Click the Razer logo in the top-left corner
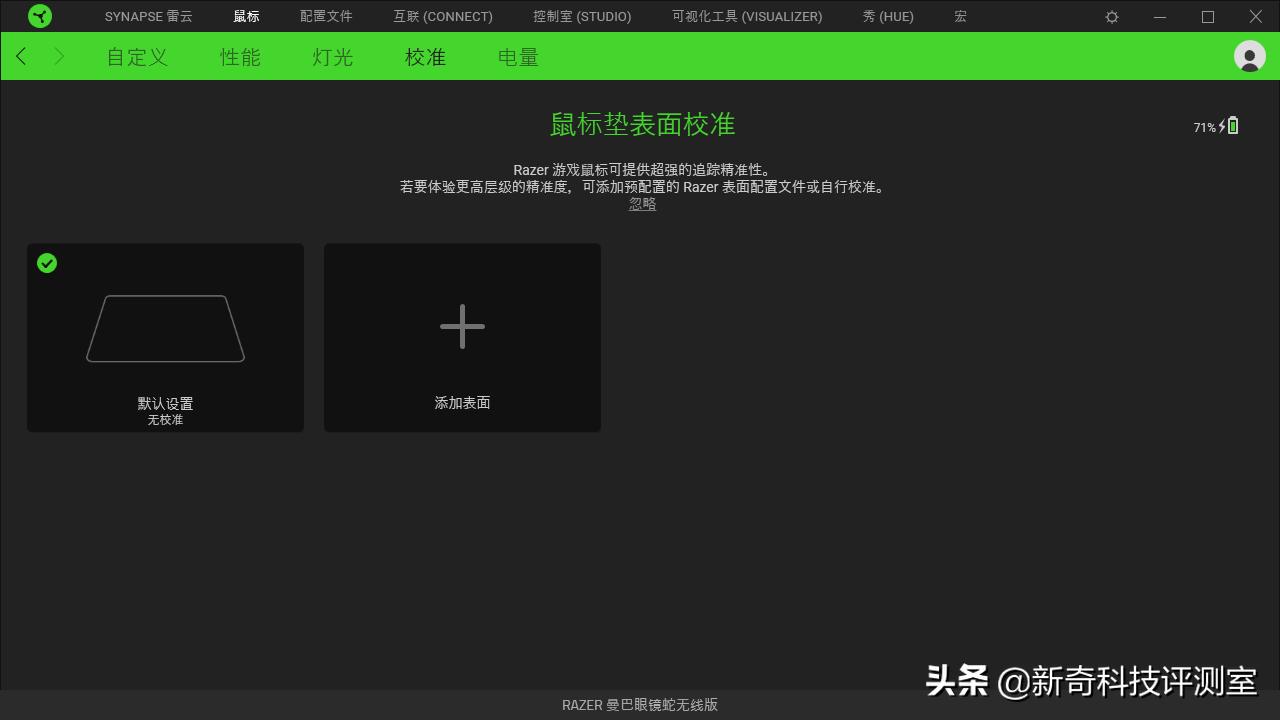1280x720 pixels. tap(40, 16)
